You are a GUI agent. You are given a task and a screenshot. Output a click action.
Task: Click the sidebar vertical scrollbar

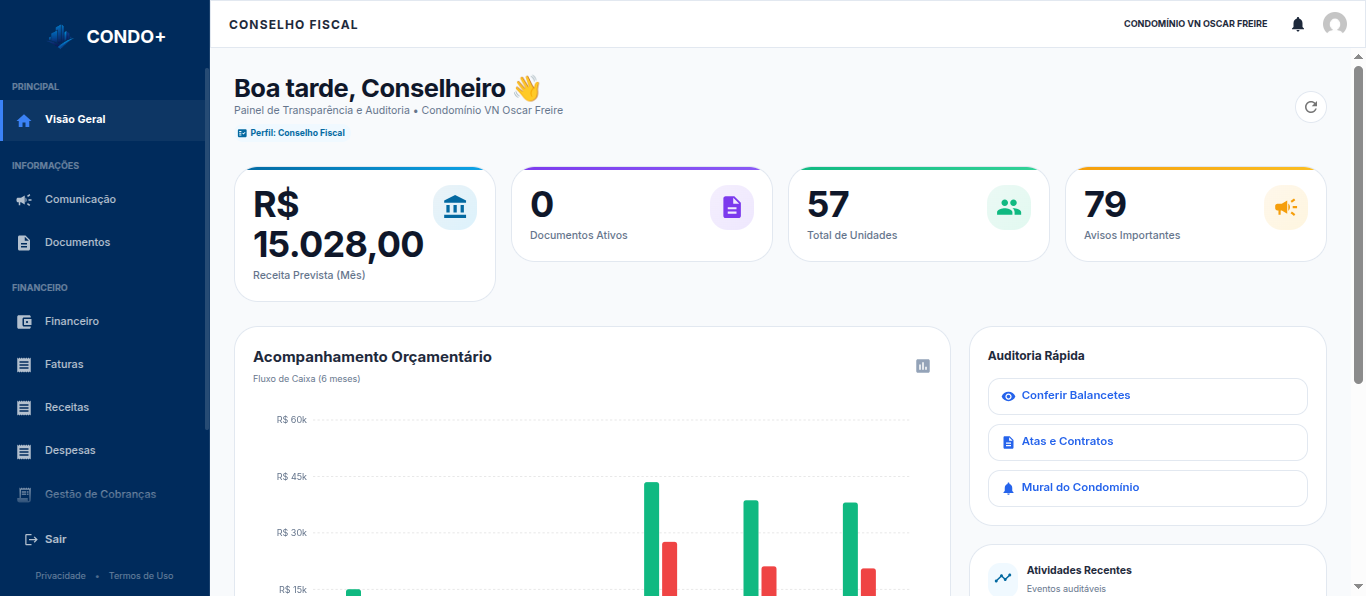tap(207, 250)
